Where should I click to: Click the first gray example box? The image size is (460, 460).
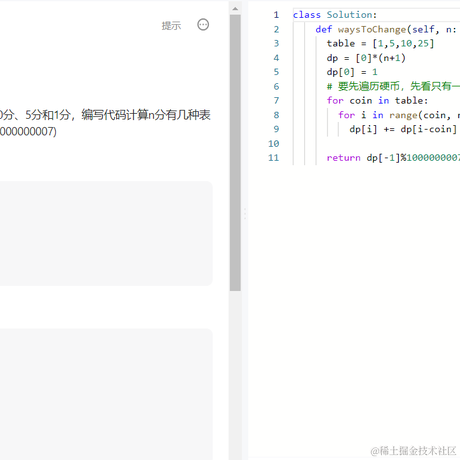pyautogui.click(x=106, y=233)
